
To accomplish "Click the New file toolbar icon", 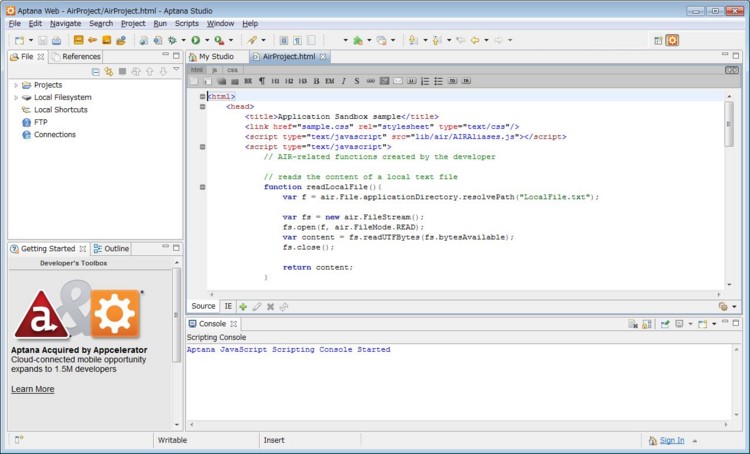I will click(19, 41).
